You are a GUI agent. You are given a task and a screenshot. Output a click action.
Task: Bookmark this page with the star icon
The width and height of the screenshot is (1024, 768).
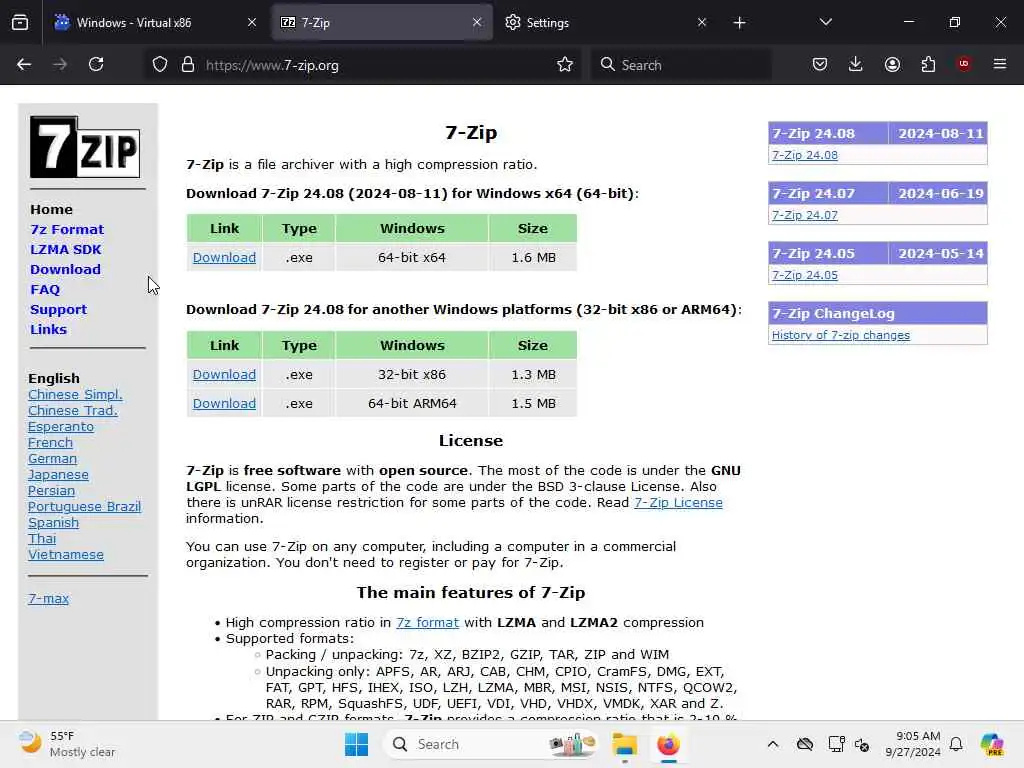pyautogui.click(x=565, y=65)
